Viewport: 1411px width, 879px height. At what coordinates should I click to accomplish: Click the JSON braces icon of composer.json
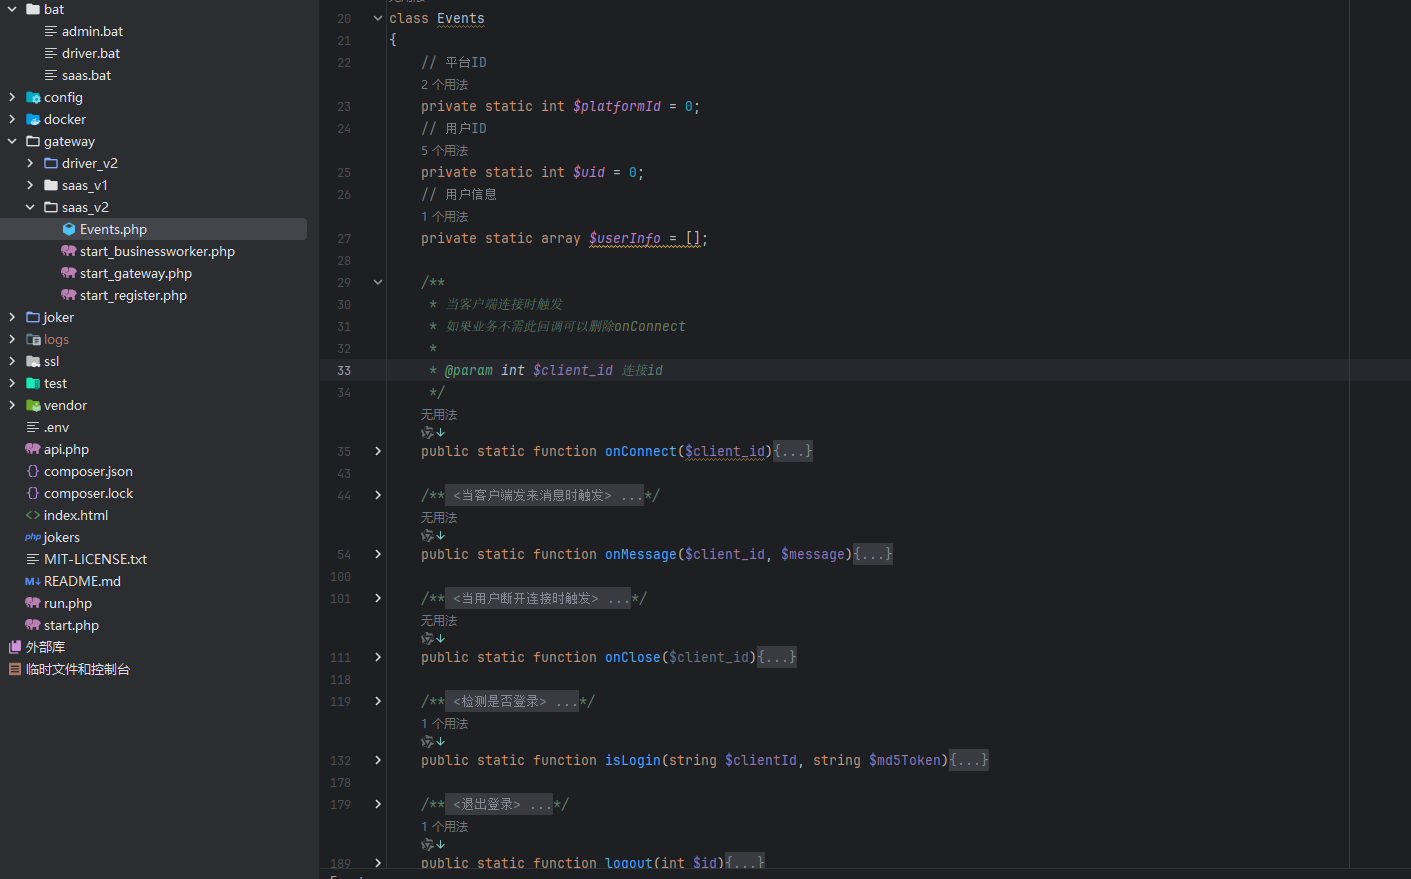tap(33, 471)
